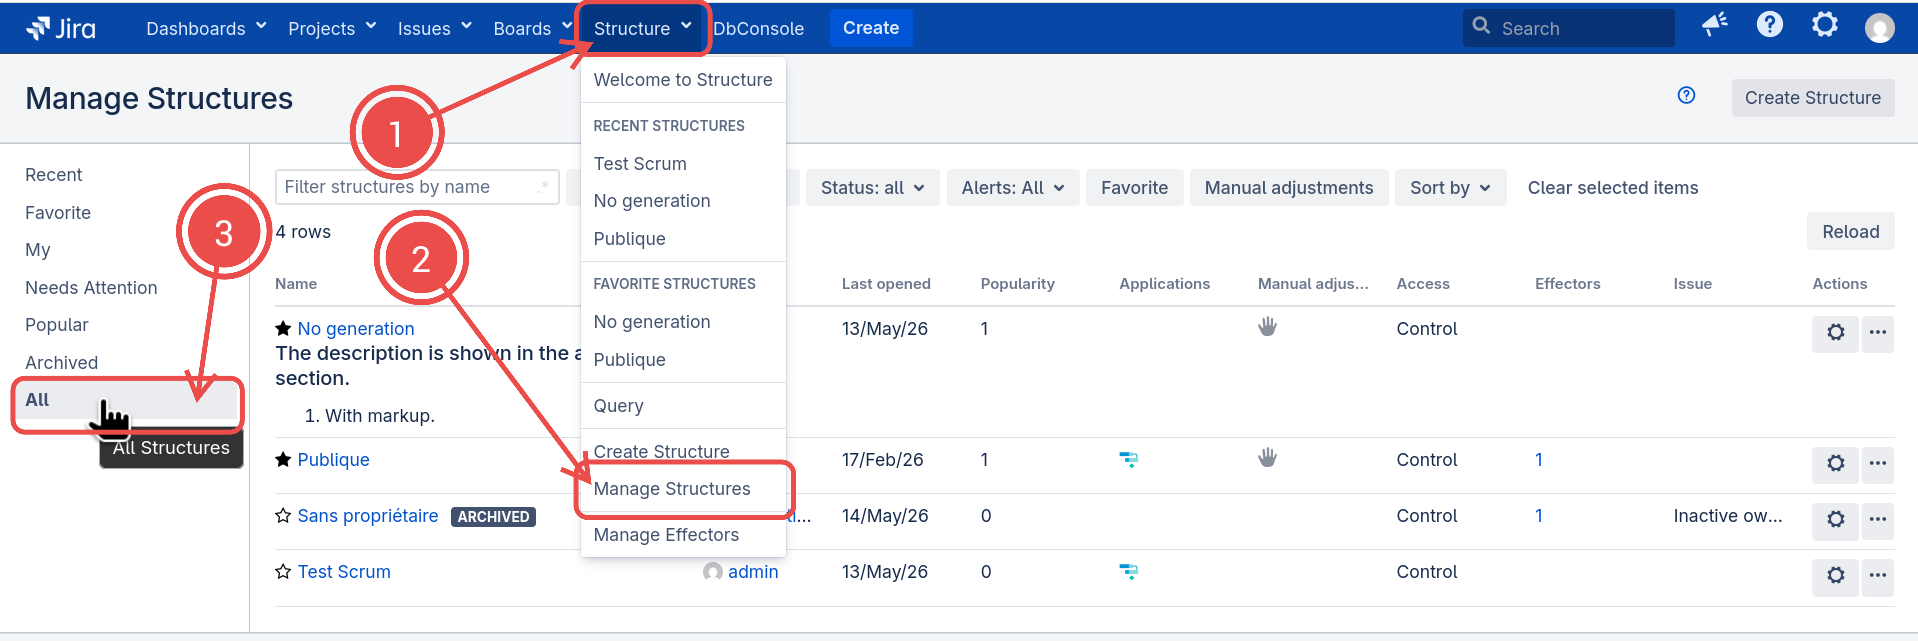Open more actions for No generation row
The height and width of the screenshot is (641, 1918).
pos(1878,333)
